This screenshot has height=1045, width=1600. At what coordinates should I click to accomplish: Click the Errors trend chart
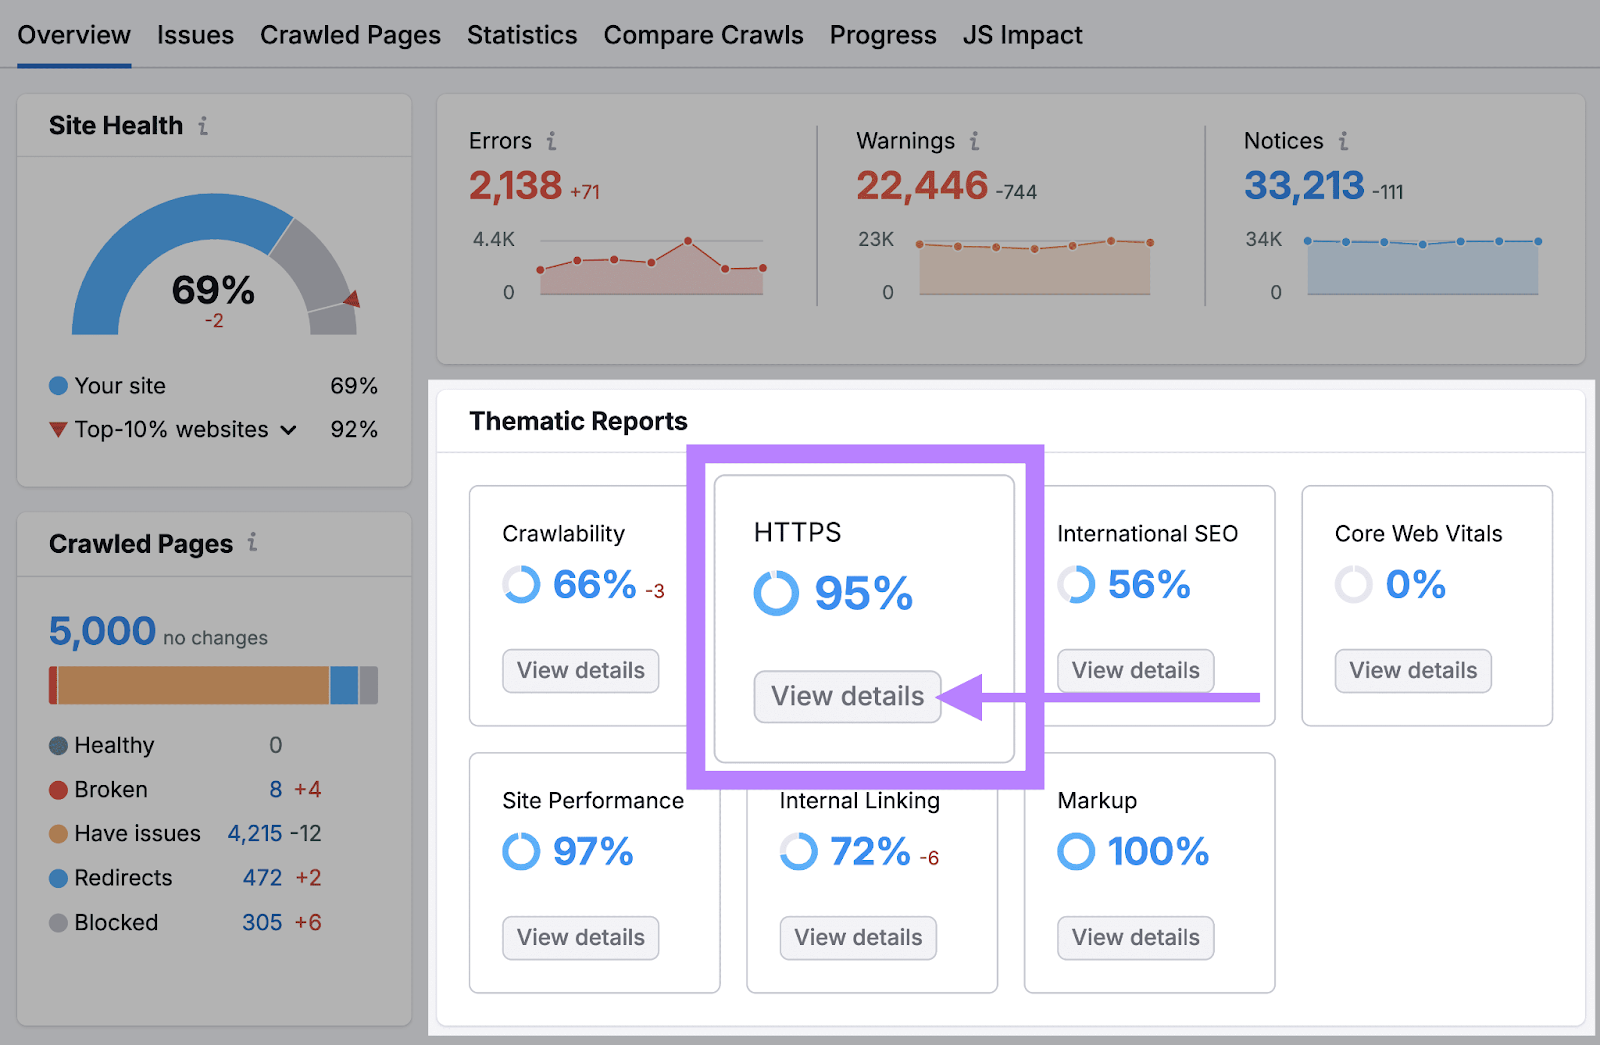tap(651, 267)
